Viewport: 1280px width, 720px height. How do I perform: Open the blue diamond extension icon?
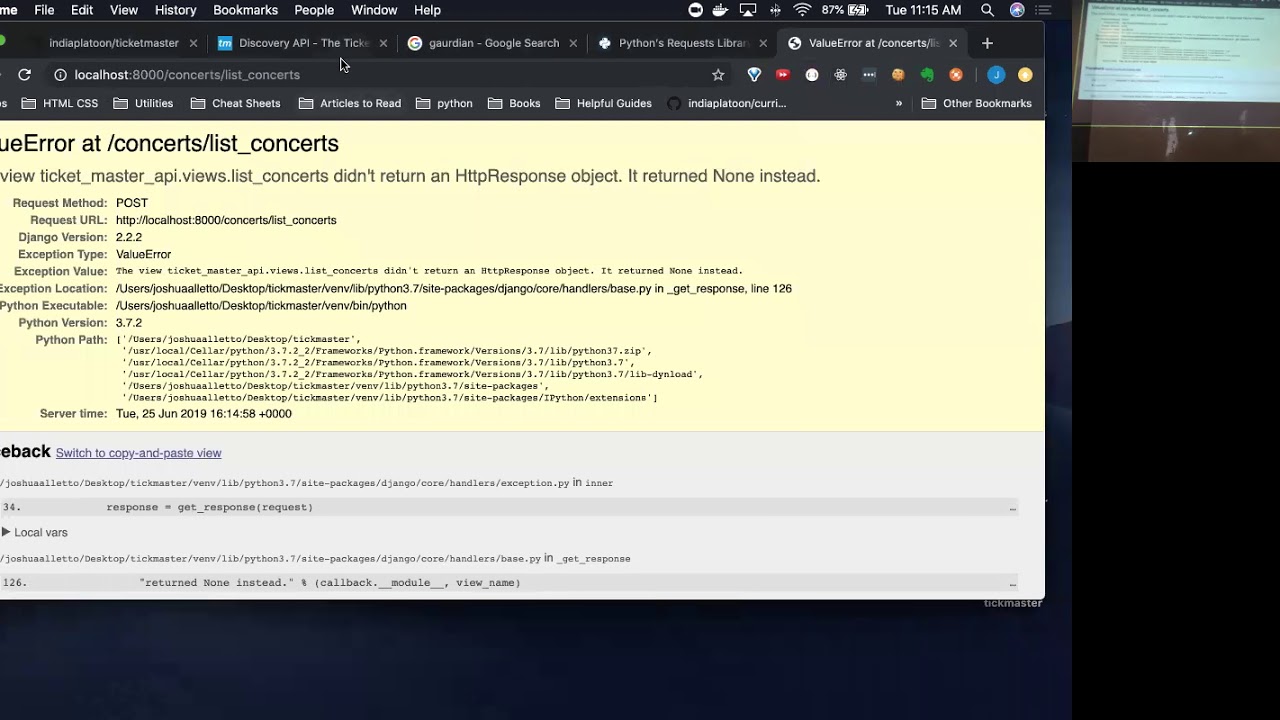coord(755,75)
